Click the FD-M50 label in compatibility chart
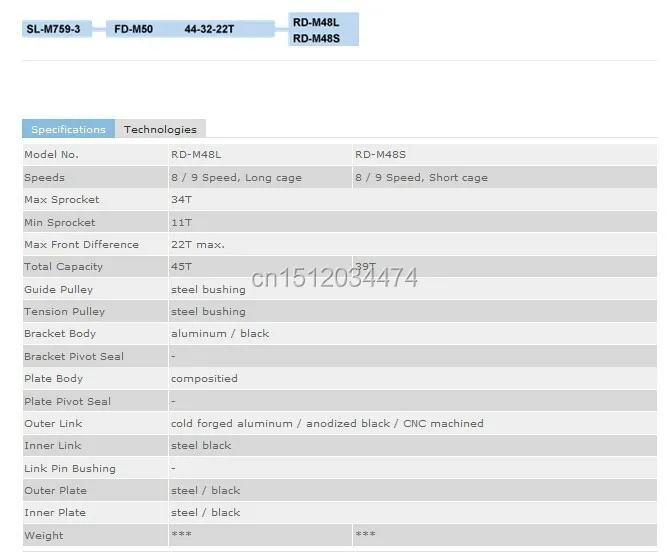Viewport: 667px width, 552px height. pyautogui.click(x=134, y=29)
